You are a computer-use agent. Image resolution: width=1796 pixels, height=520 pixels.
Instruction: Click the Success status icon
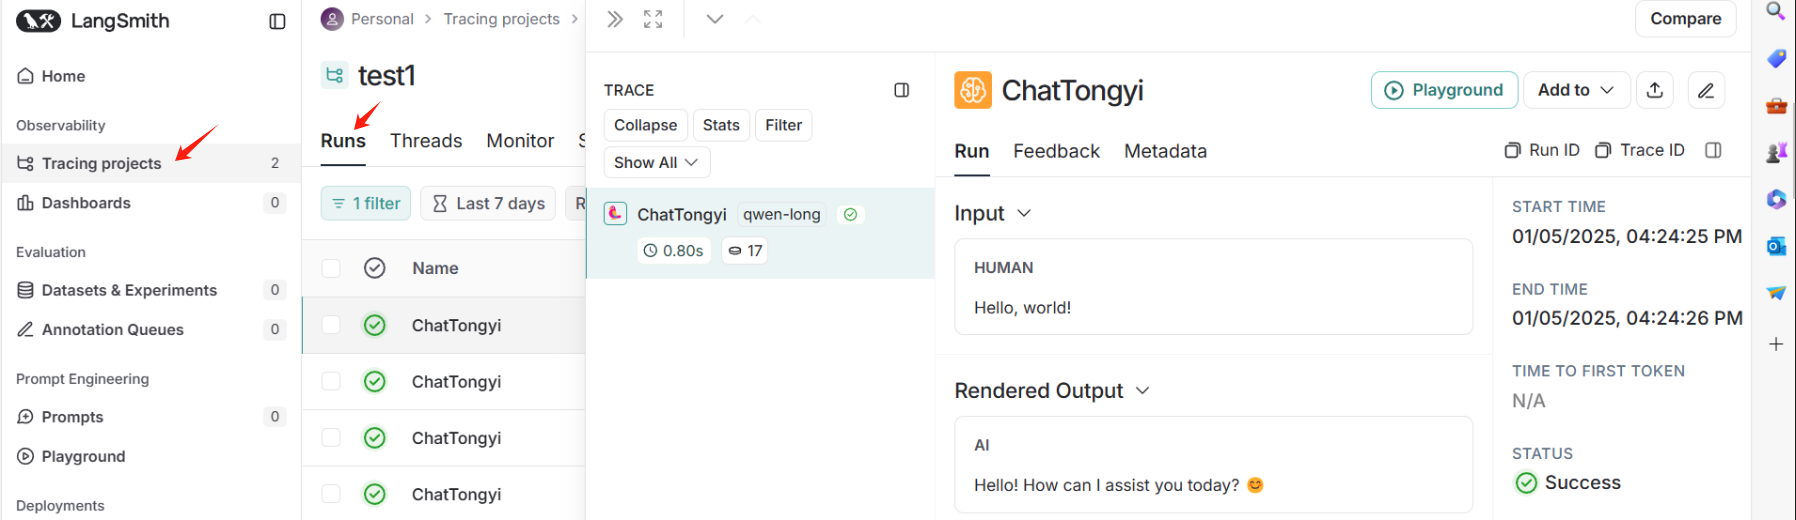[1526, 483]
